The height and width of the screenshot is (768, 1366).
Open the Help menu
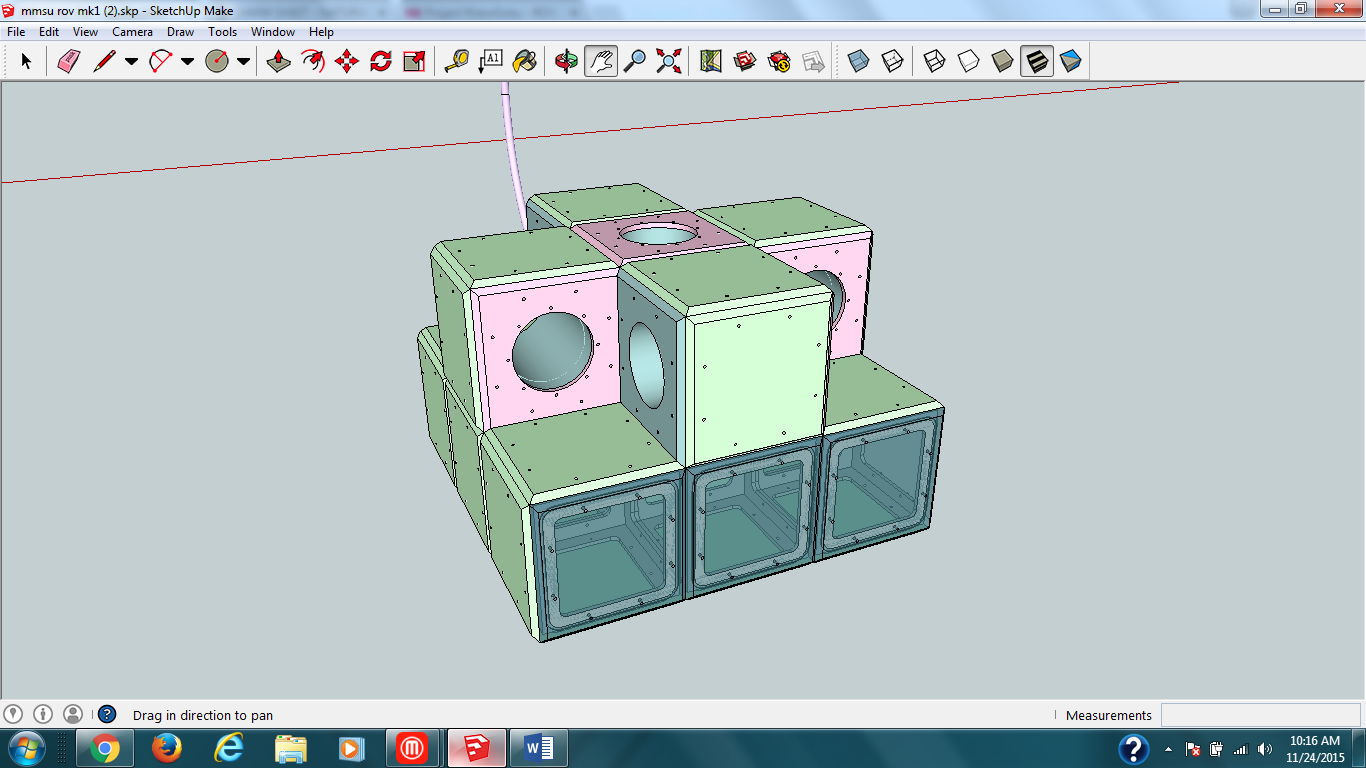321,32
